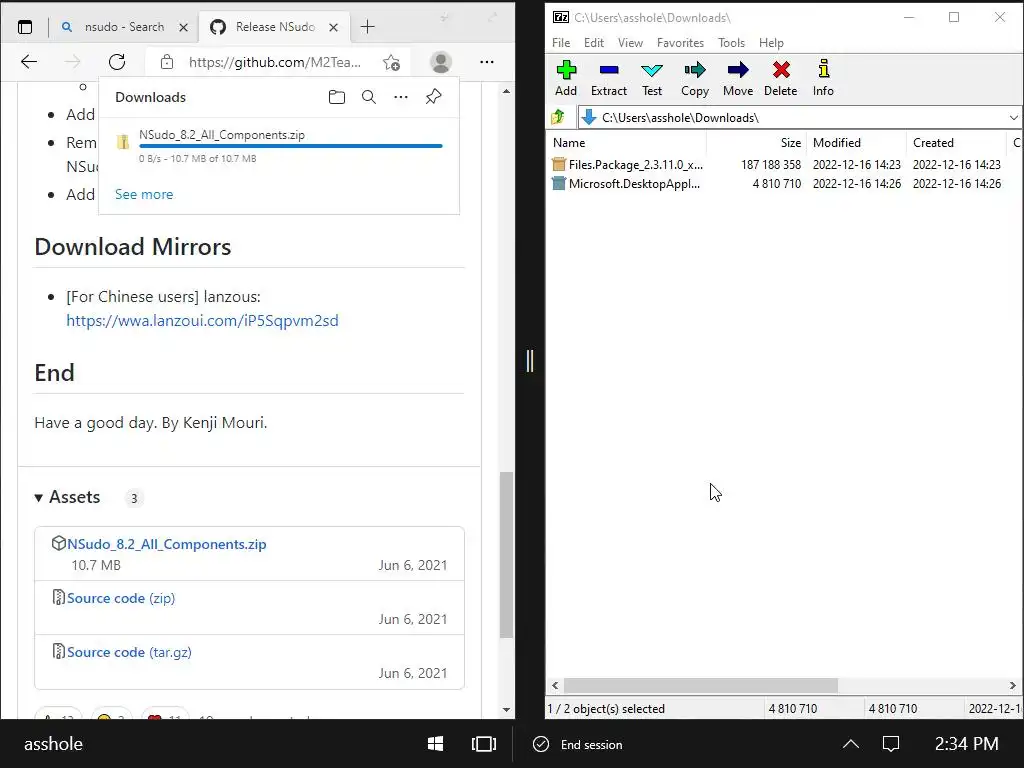Image resolution: width=1024 pixels, height=768 pixels.
Task: Go up one folder level in 7-Zip
Action: point(558,118)
